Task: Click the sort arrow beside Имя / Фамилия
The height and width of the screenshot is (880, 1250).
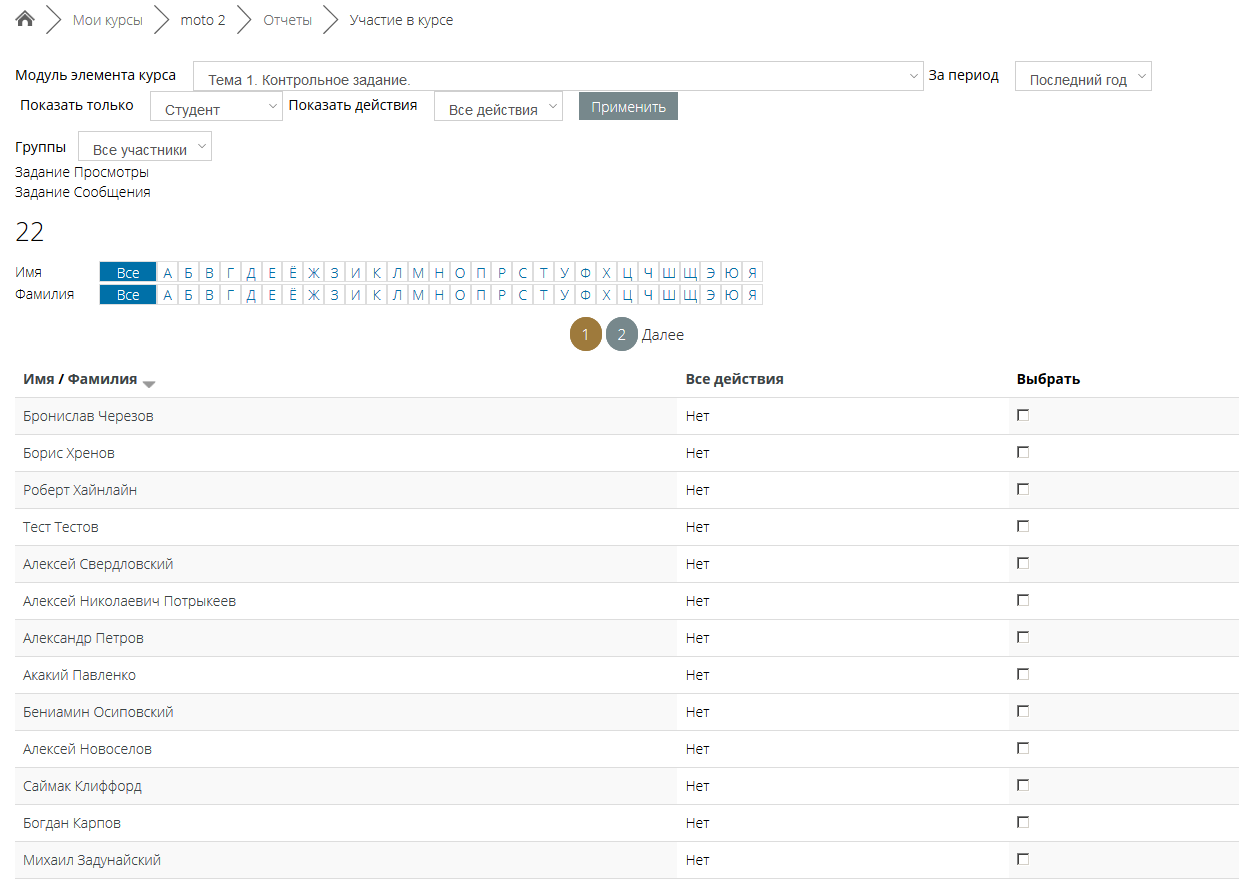Action: (149, 384)
